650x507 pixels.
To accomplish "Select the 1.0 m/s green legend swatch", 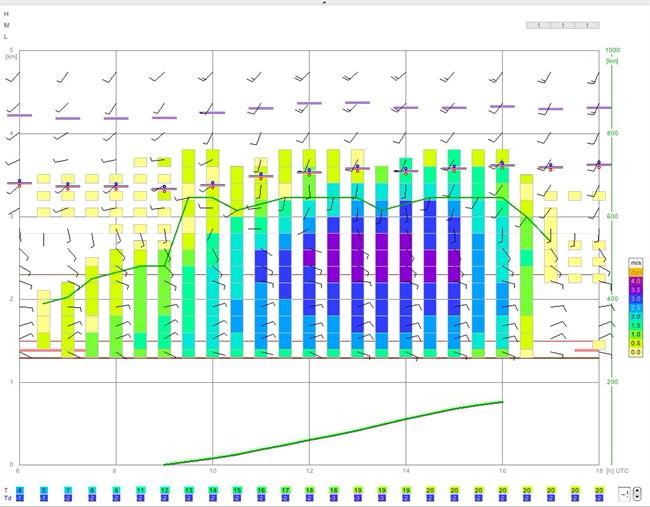I will (635, 335).
